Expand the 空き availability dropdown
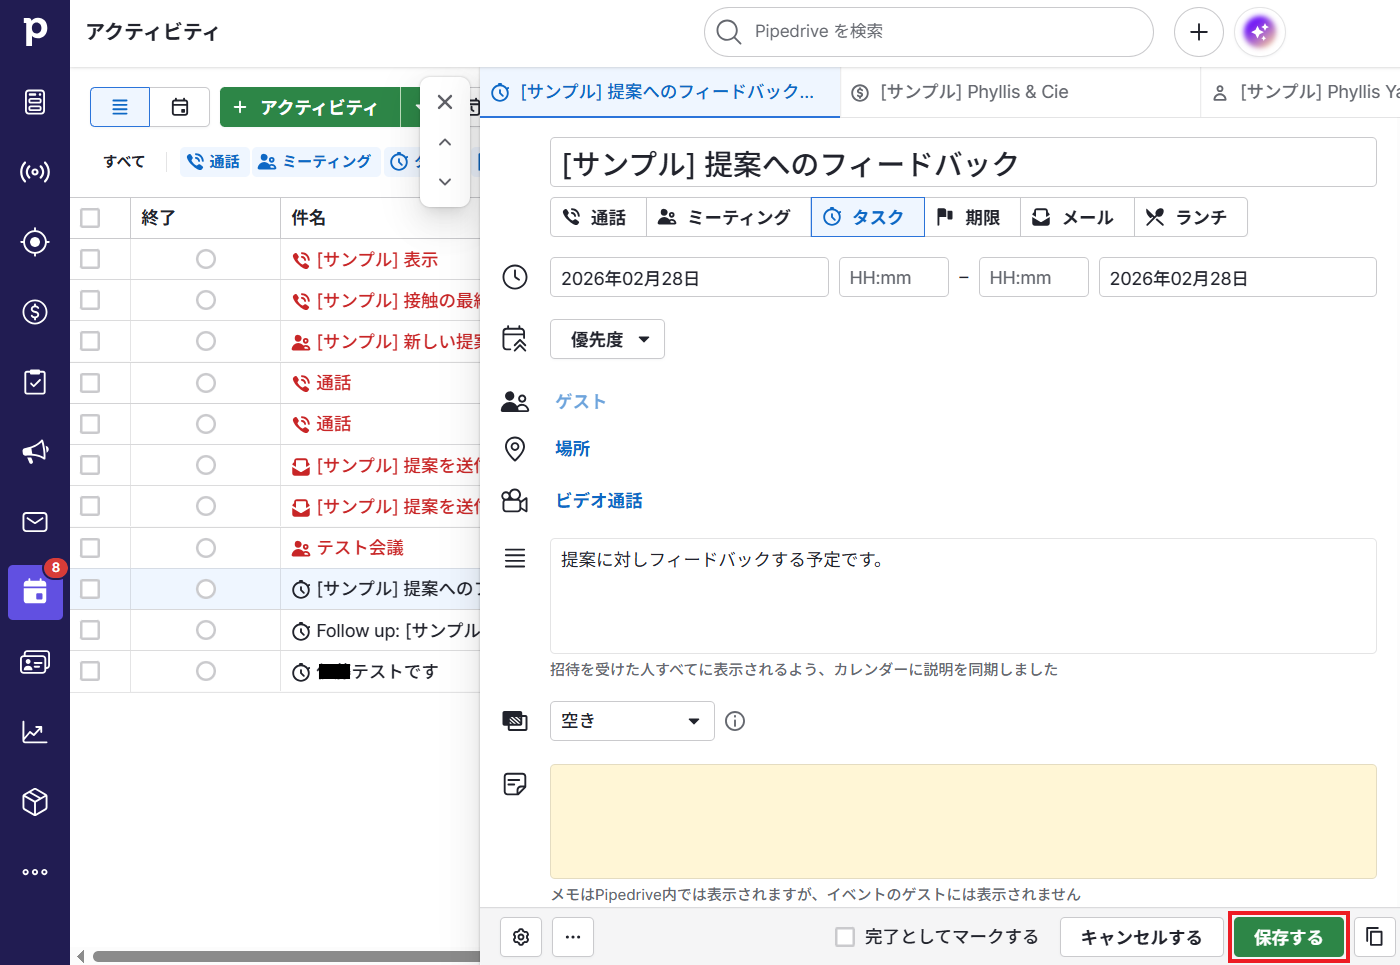1400x965 pixels. 632,721
